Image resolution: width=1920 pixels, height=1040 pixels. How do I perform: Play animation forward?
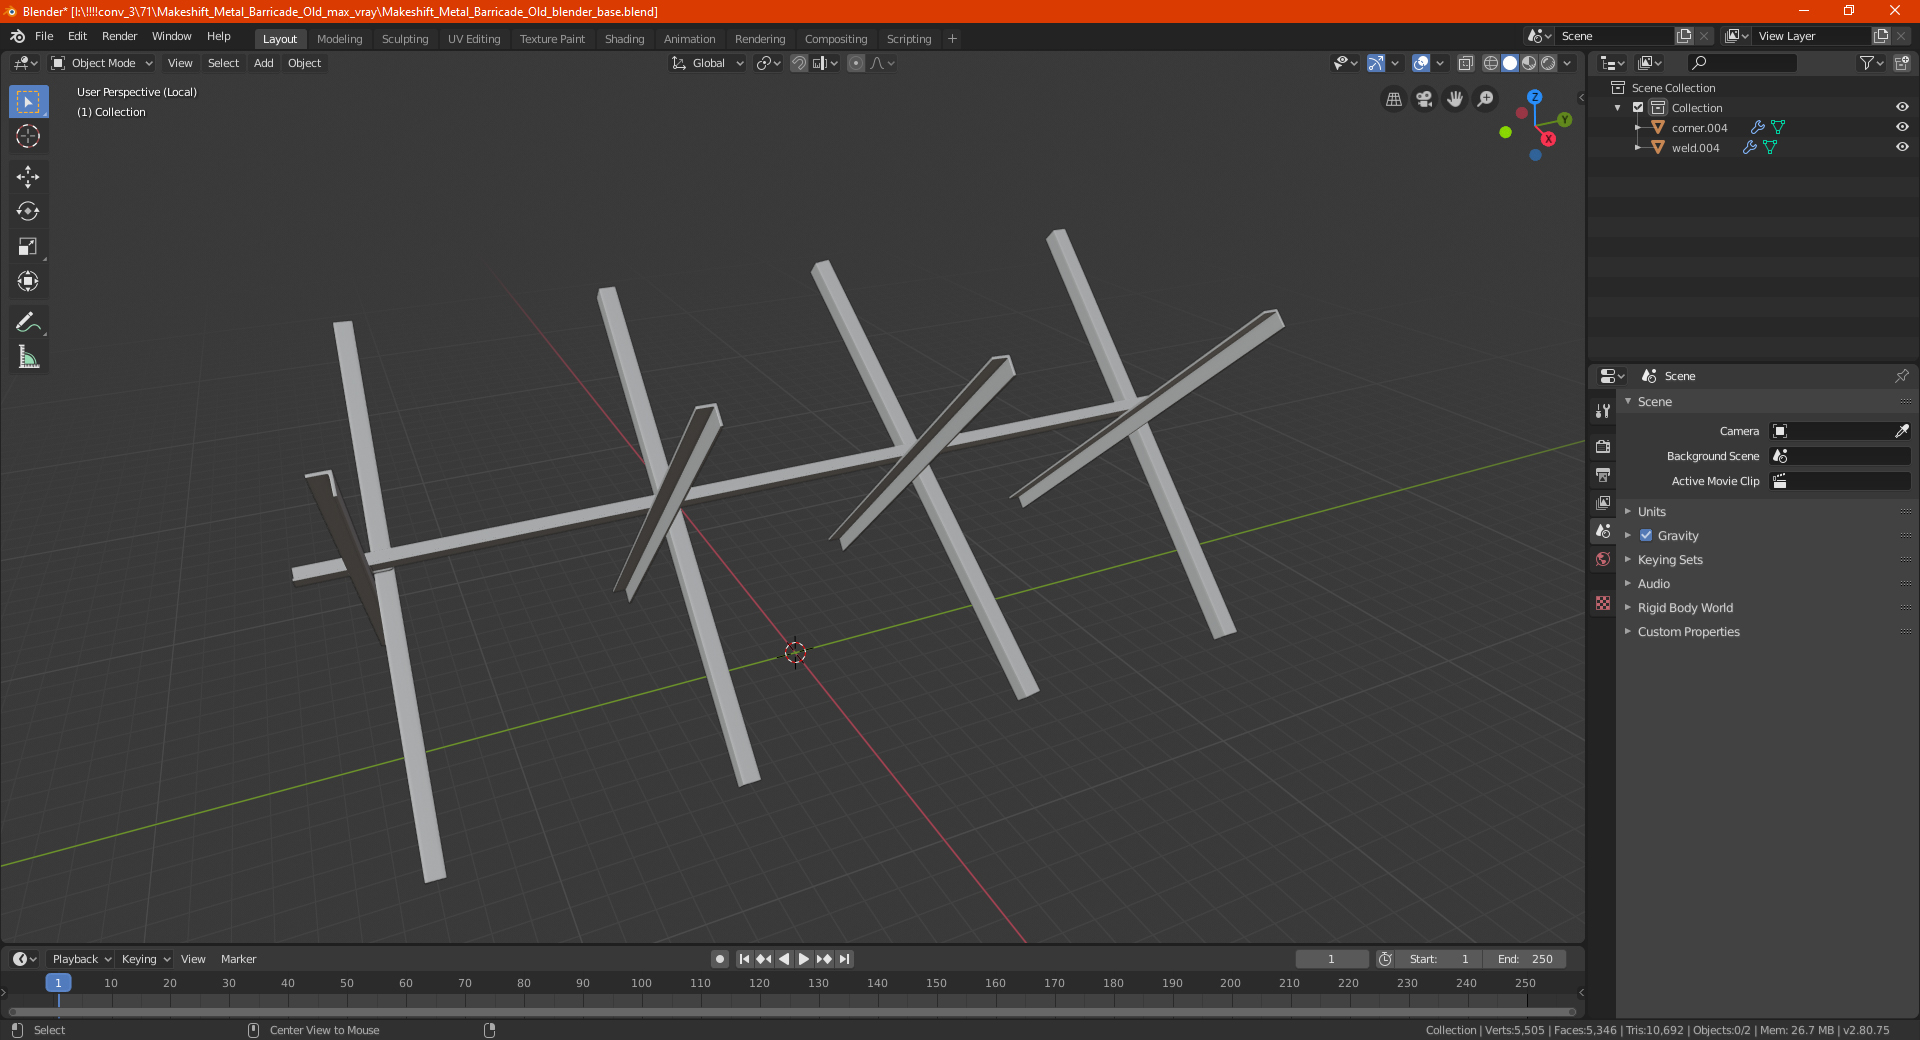coord(804,959)
